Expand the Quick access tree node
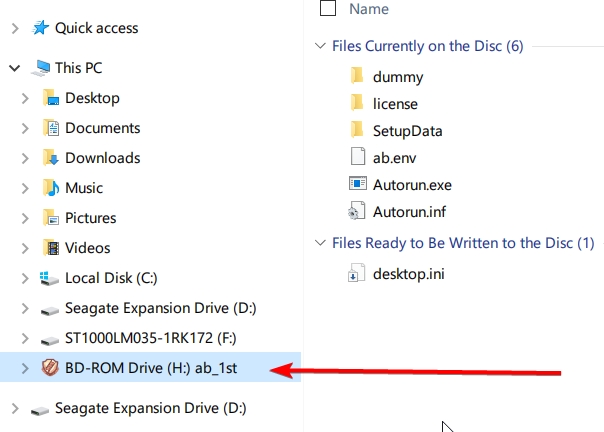 click(x=14, y=28)
